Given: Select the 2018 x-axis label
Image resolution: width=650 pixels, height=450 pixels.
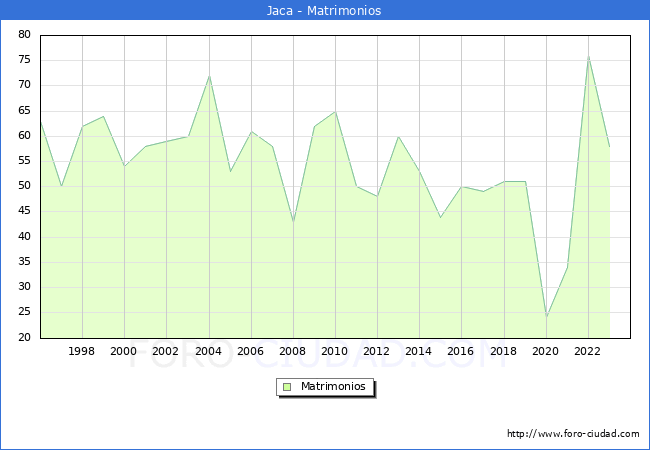Looking at the screenshot, I should click(504, 352).
